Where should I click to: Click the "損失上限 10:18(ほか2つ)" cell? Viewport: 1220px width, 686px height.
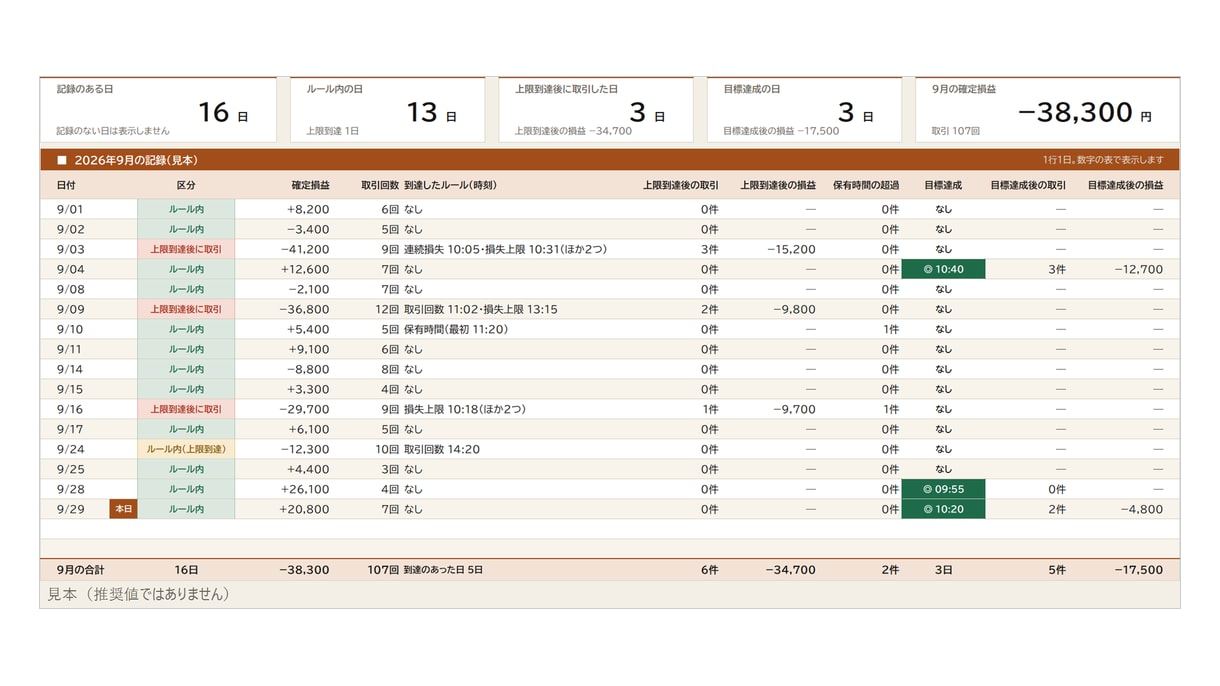tap(464, 409)
